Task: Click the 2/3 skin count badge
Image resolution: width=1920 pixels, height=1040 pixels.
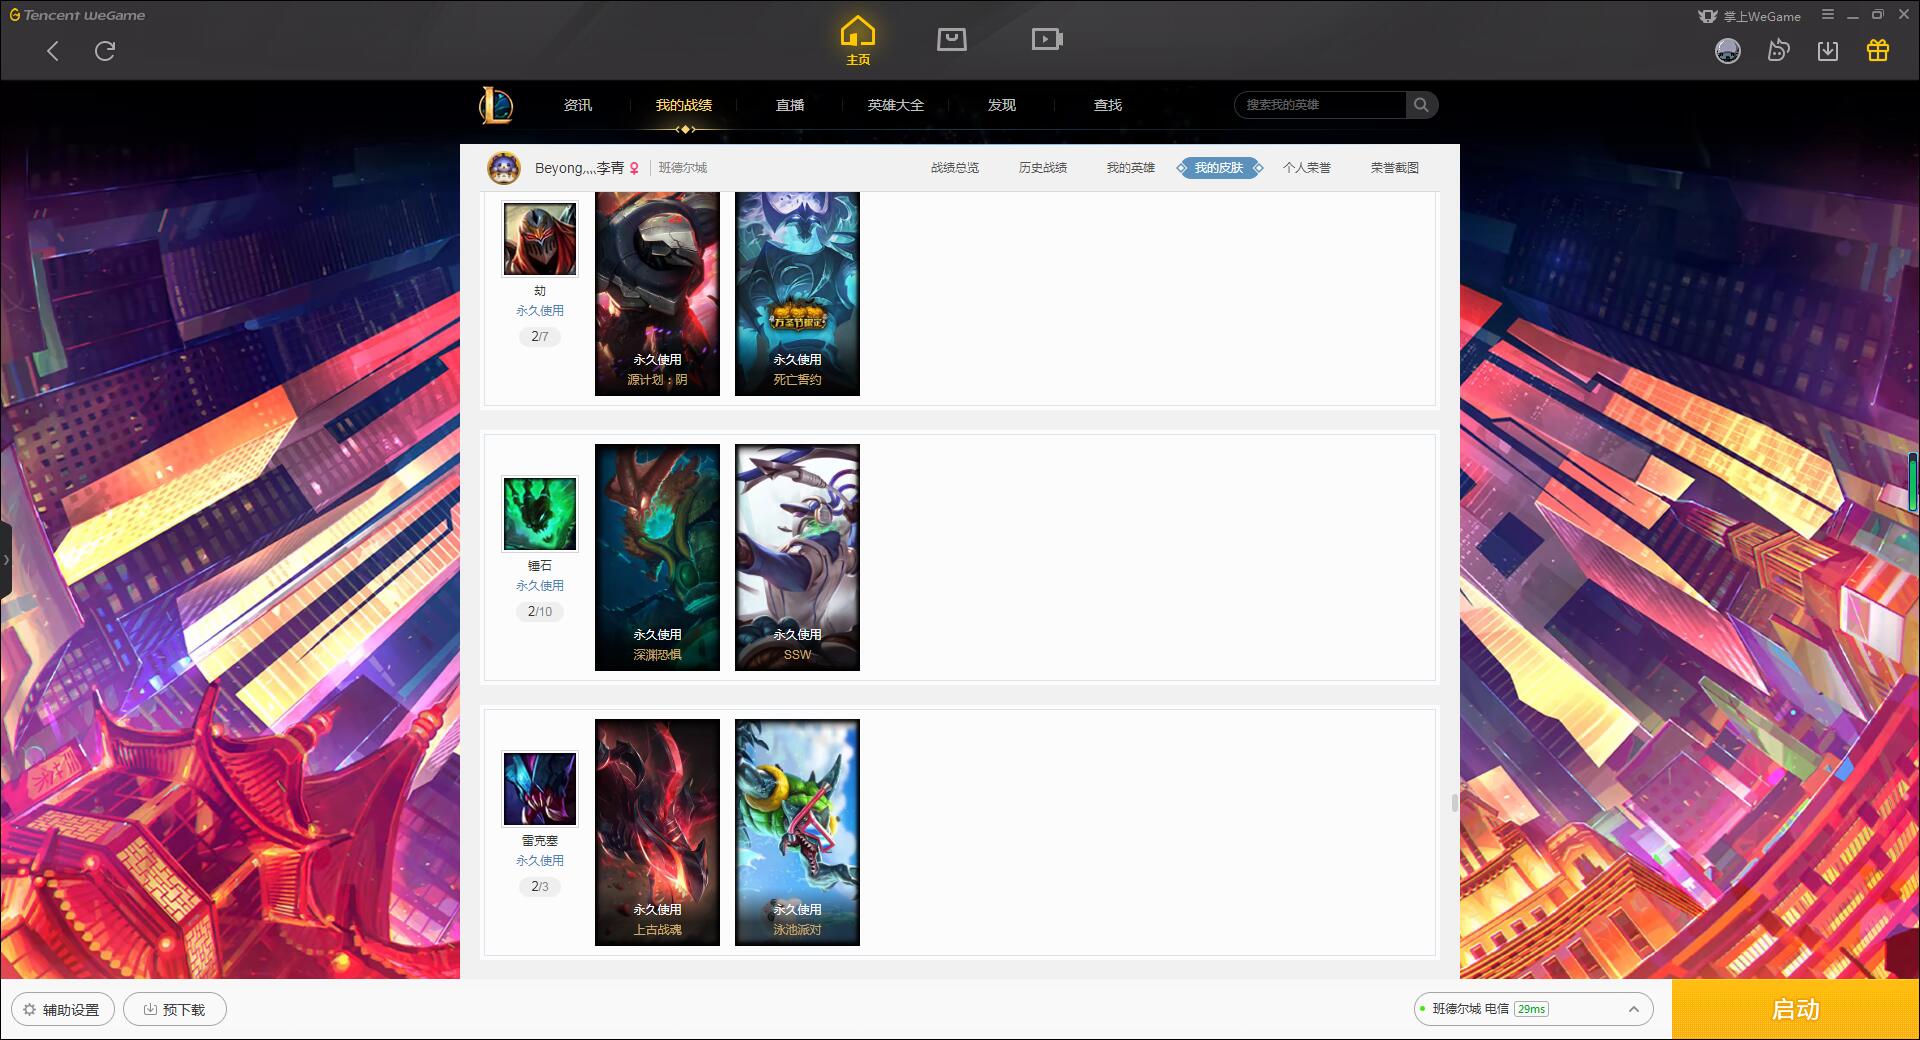Action: click(540, 887)
